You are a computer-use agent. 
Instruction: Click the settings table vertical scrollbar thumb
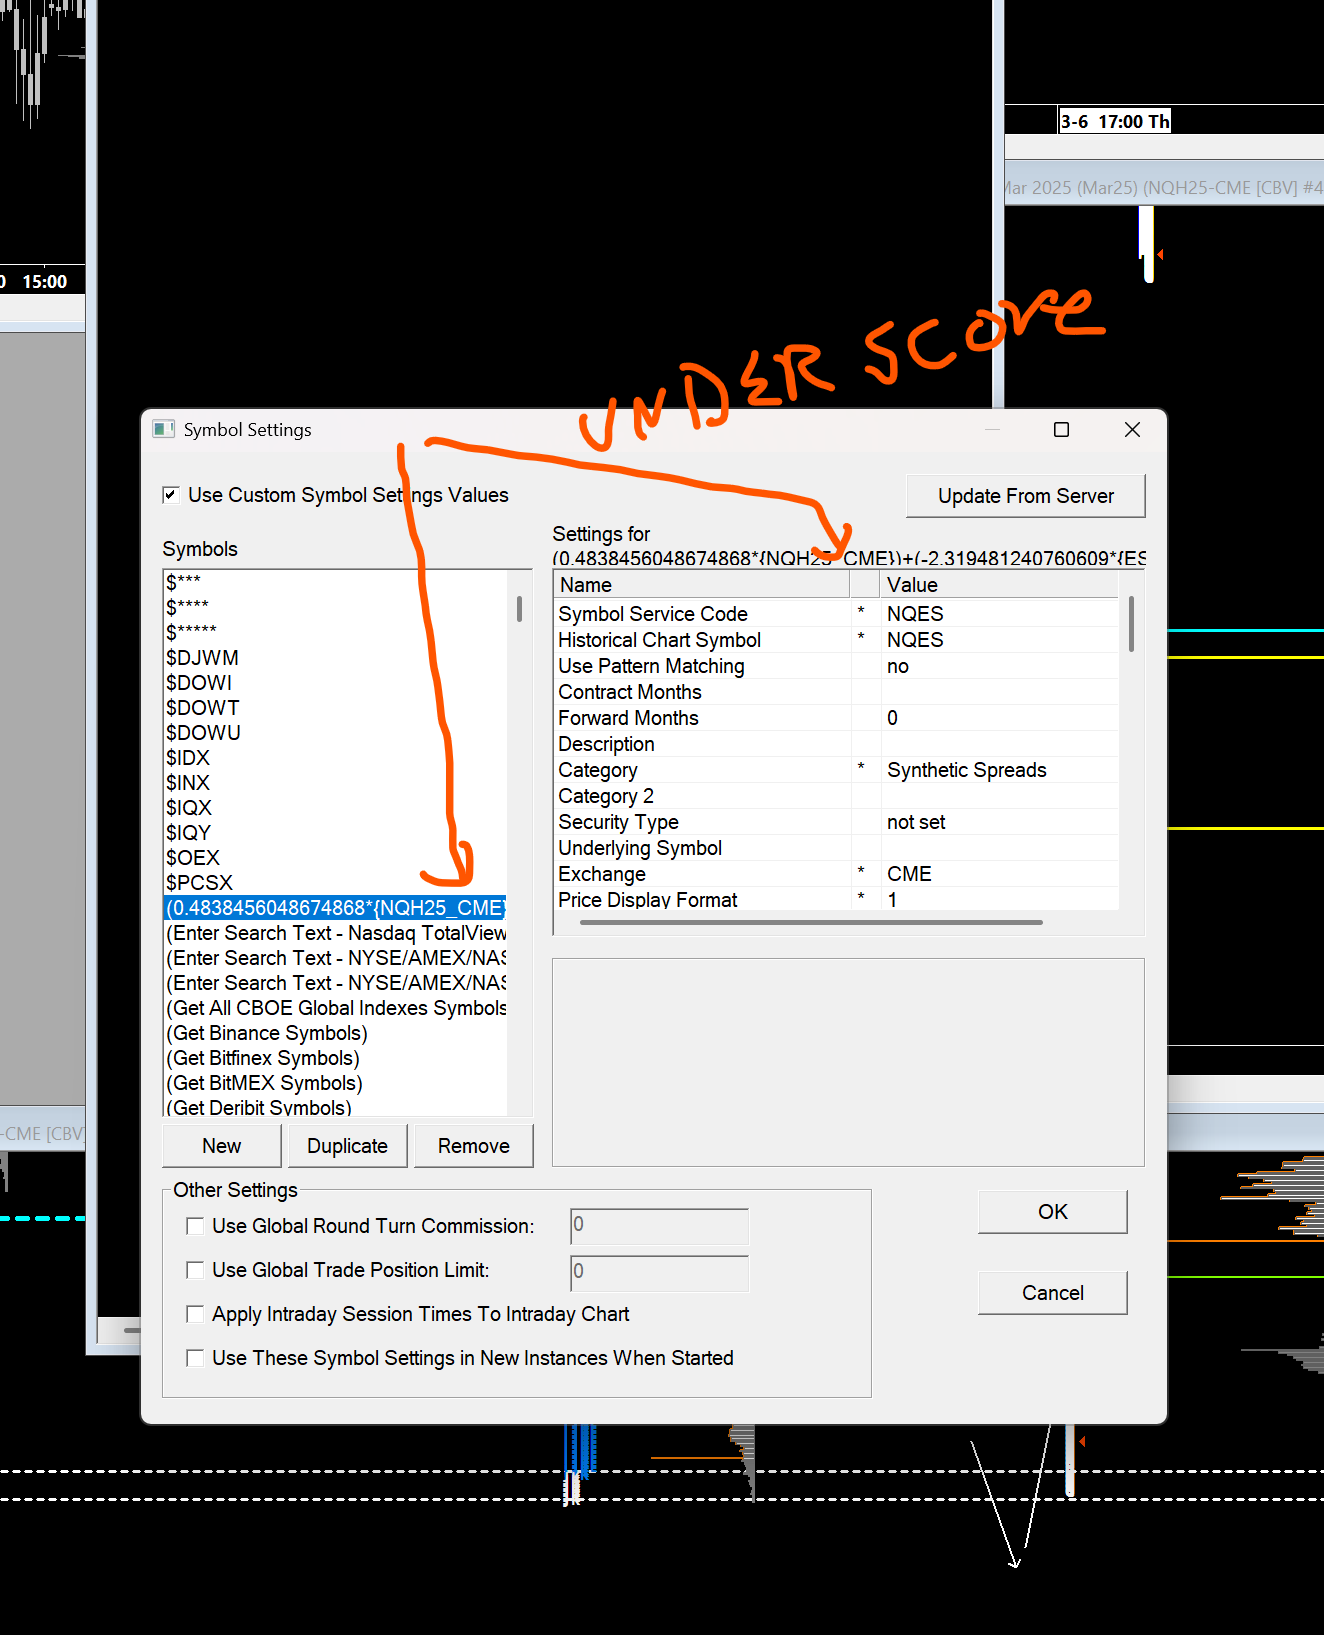[1131, 624]
